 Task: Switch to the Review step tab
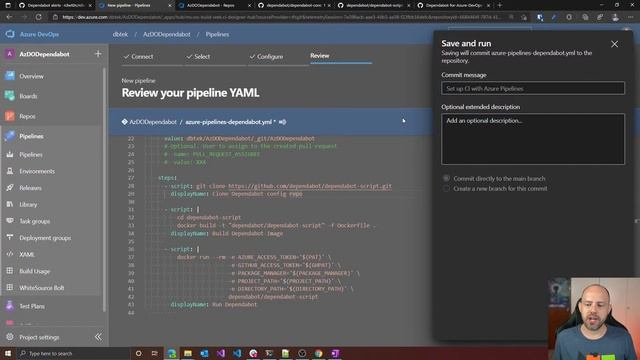coord(320,56)
